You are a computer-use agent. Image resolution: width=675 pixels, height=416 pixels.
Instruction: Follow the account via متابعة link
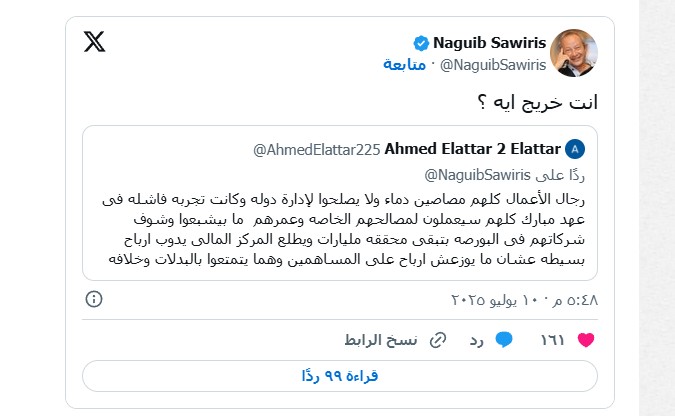404,65
